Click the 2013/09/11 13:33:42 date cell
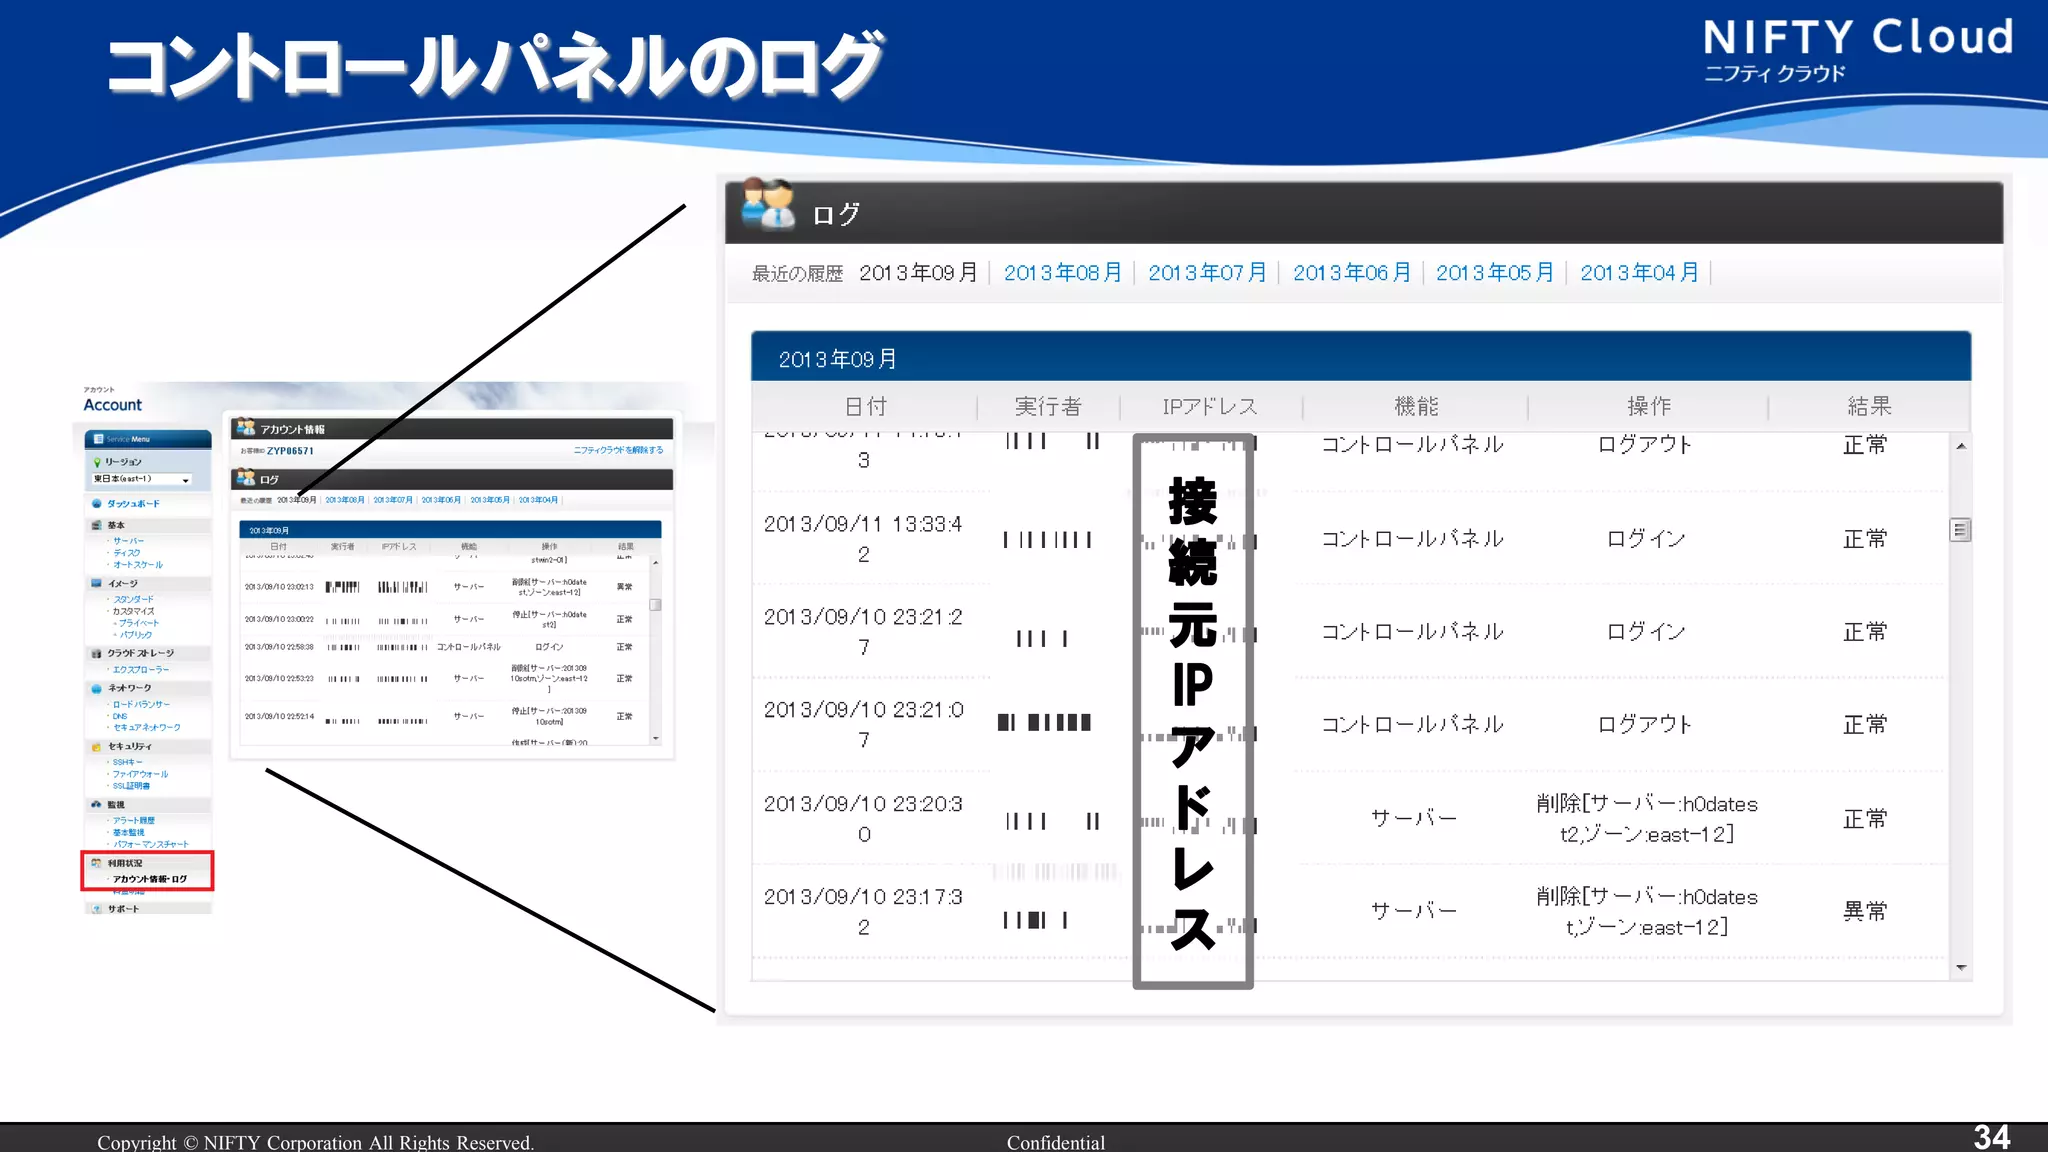Screen dimensions: 2048x1152 pyautogui.click(x=863, y=539)
